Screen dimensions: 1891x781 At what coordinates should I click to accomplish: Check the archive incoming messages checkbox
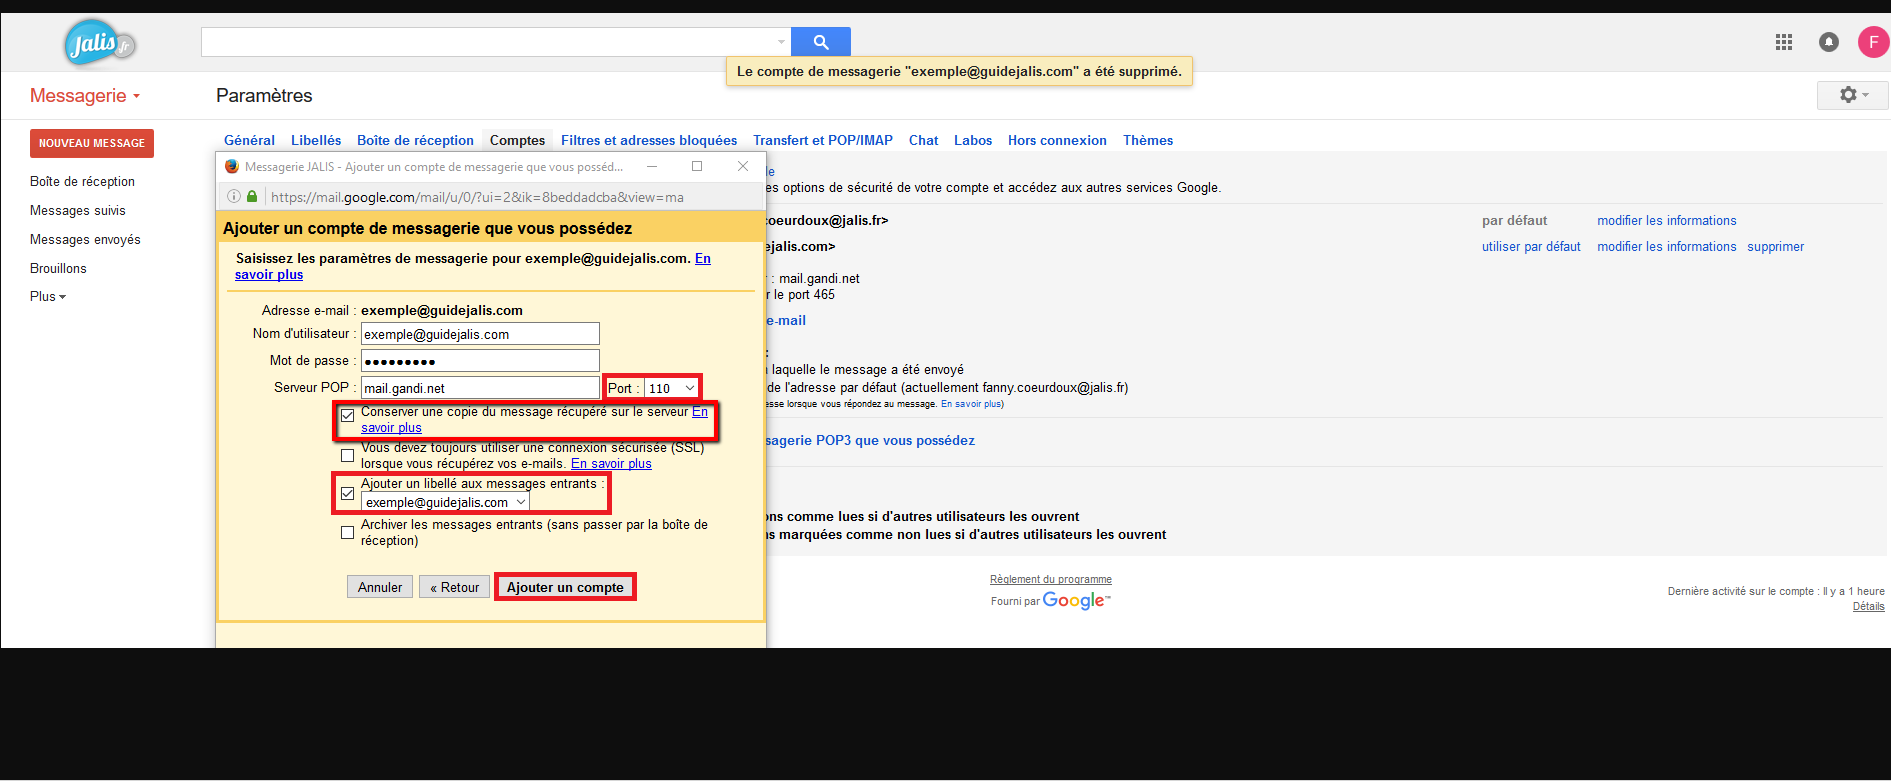pos(348,533)
